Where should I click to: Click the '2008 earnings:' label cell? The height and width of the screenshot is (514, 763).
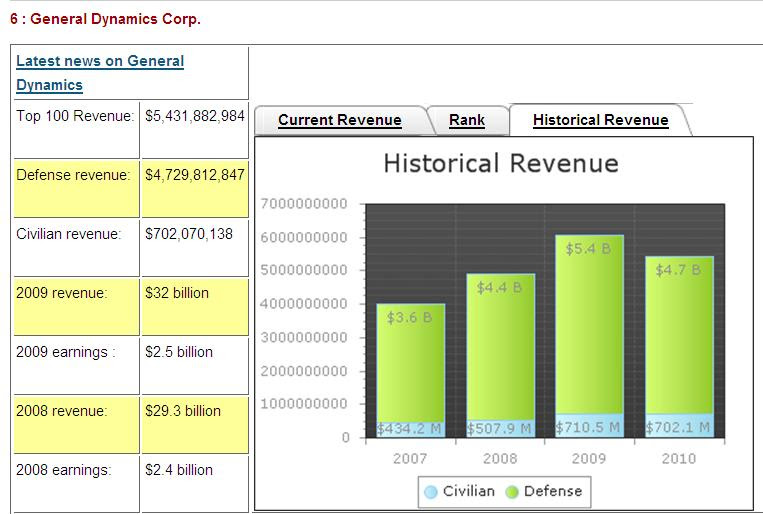tap(76, 483)
